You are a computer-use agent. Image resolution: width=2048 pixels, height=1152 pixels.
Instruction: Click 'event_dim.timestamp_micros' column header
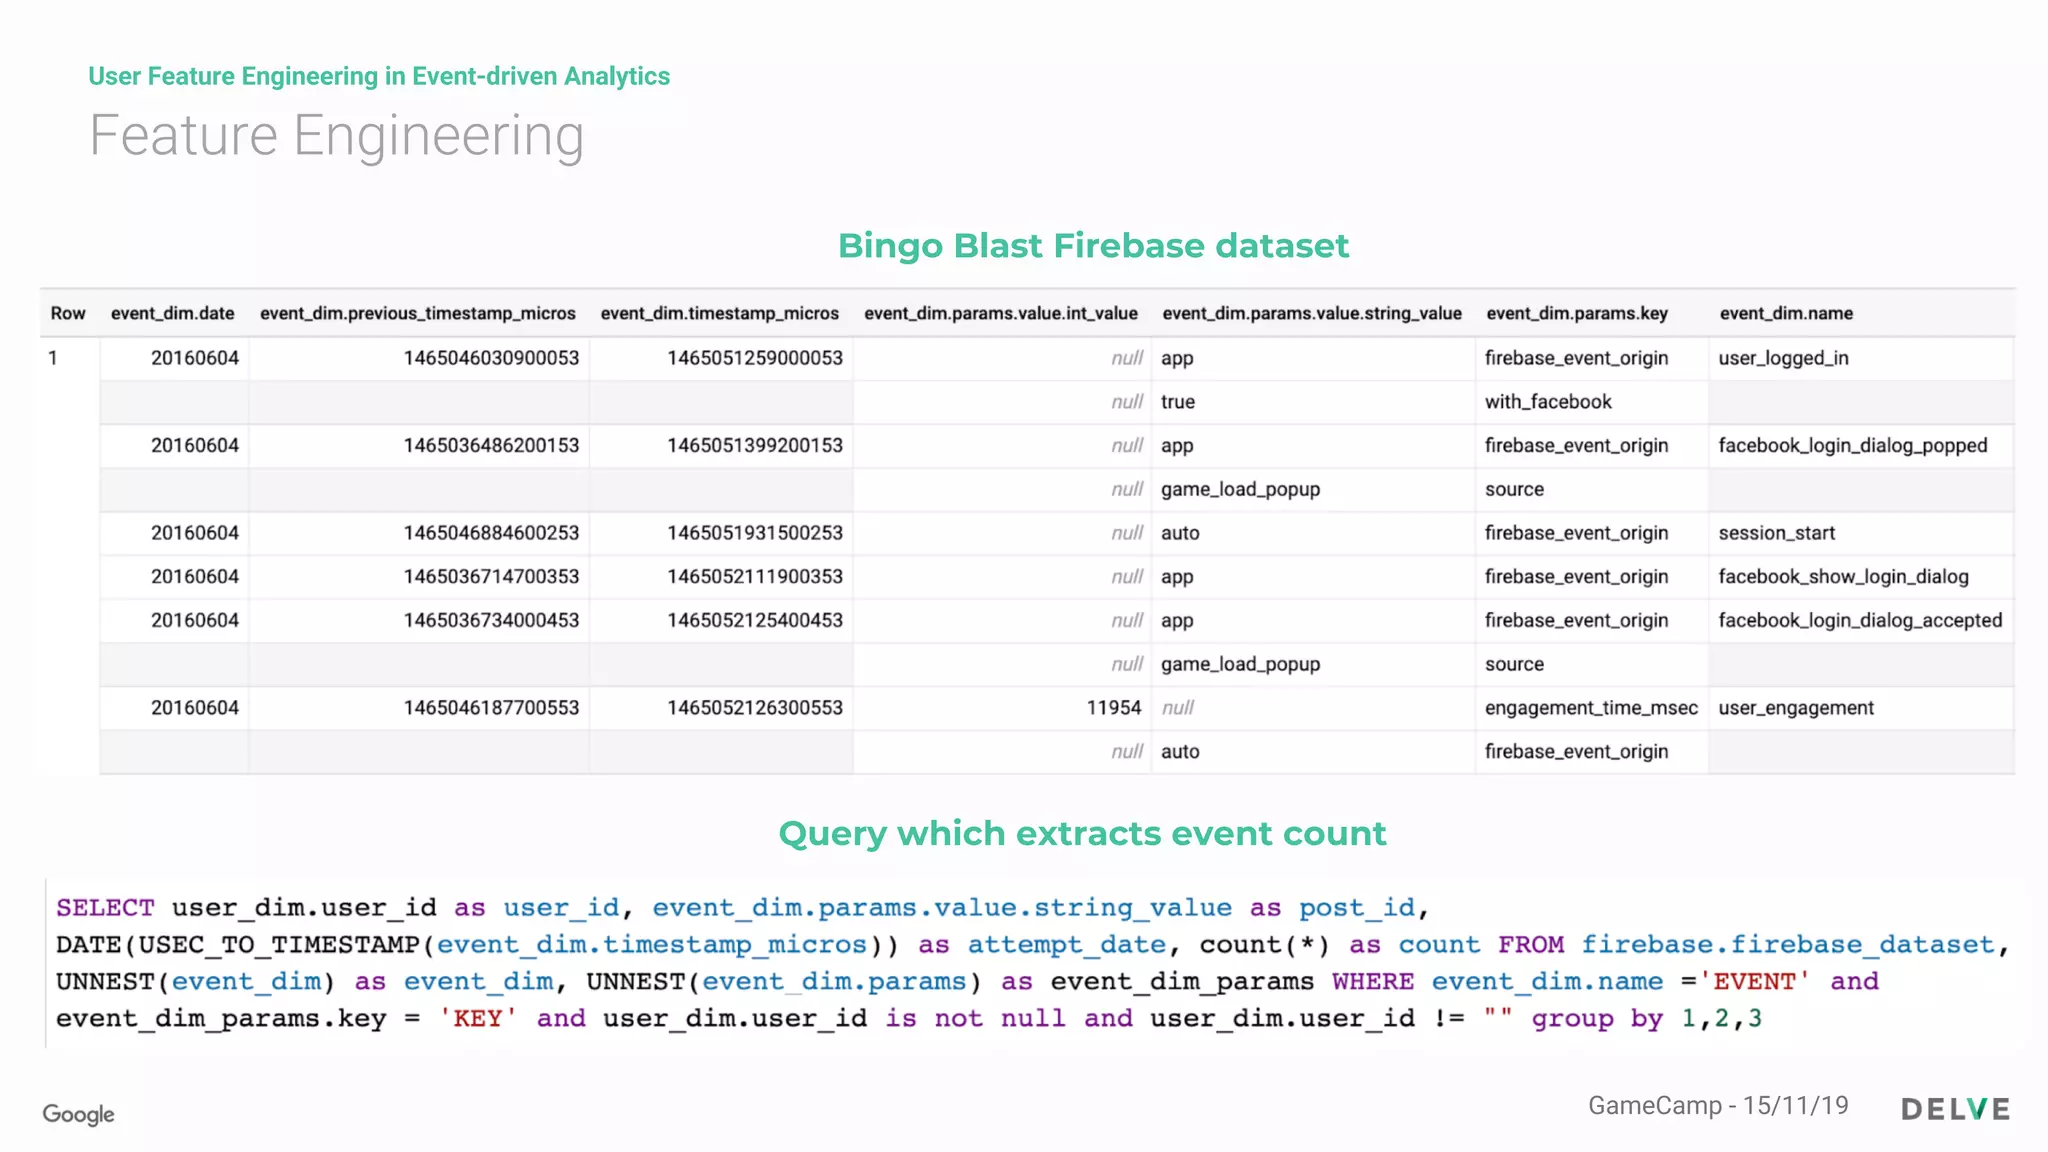point(720,313)
